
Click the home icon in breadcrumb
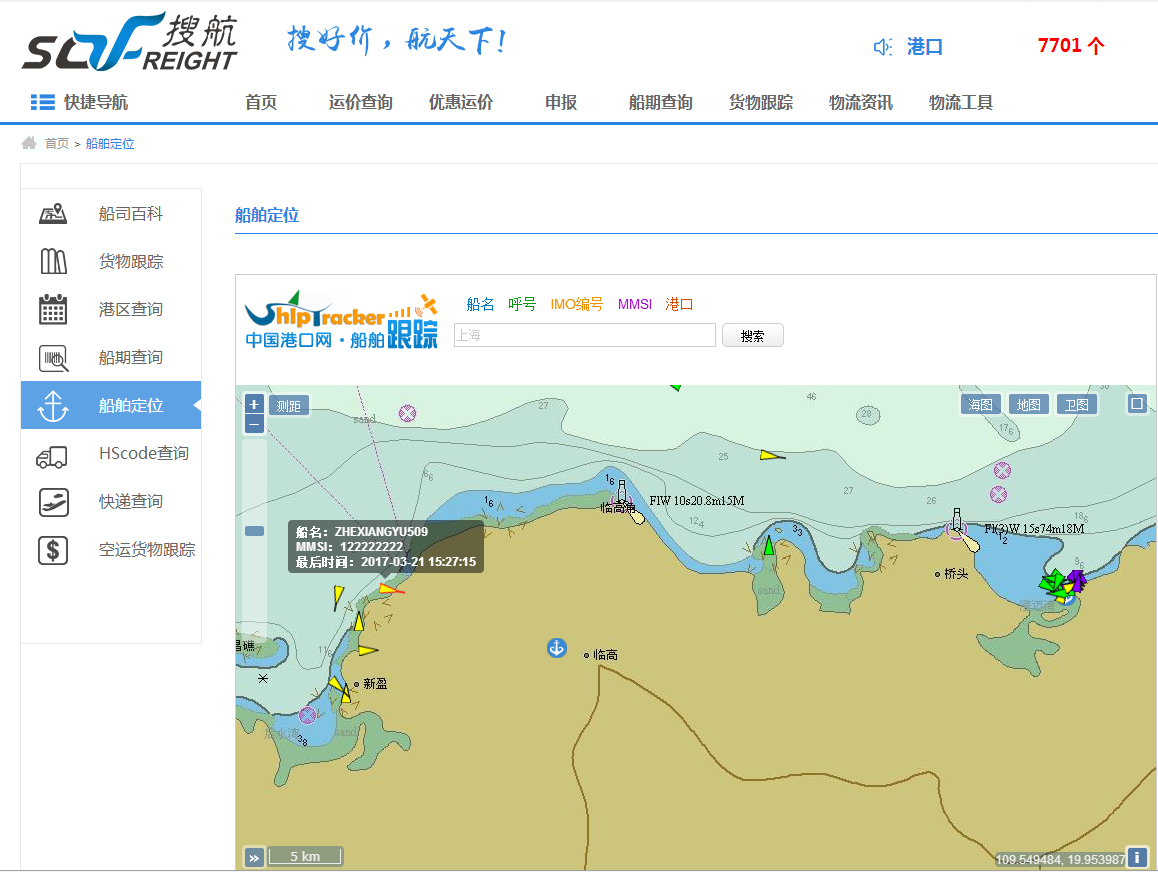pyautogui.click(x=29, y=143)
